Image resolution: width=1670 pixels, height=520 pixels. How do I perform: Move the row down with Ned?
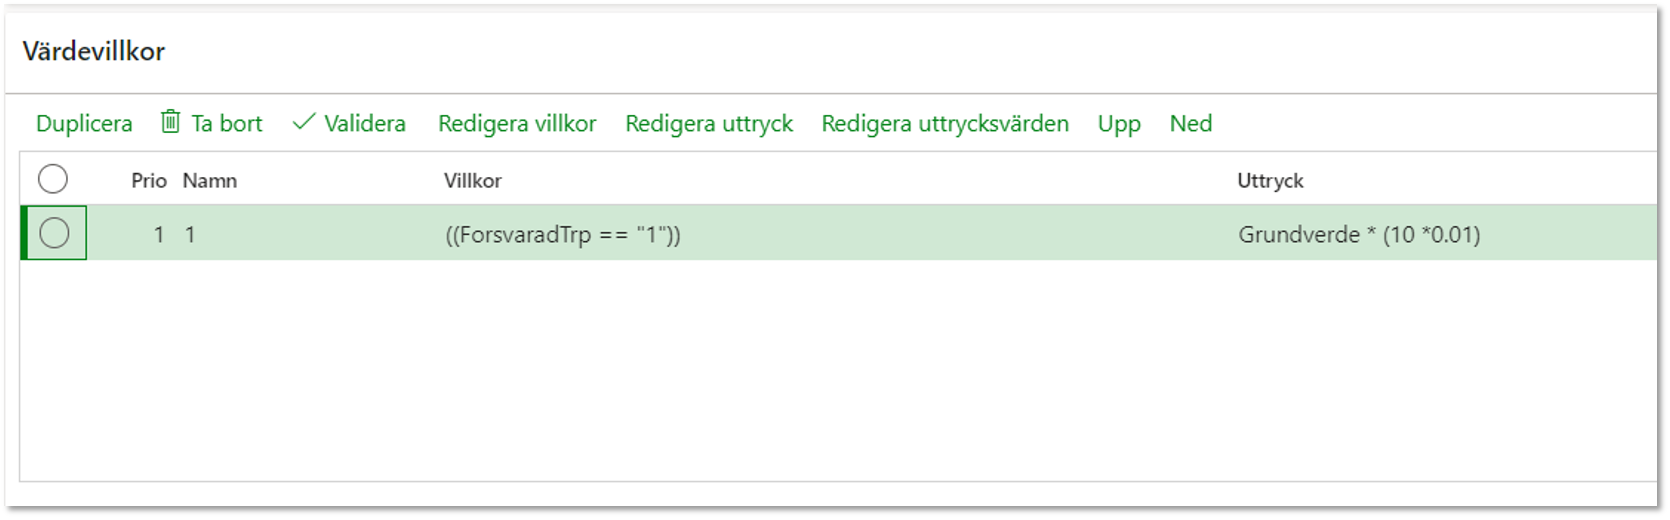click(1191, 123)
